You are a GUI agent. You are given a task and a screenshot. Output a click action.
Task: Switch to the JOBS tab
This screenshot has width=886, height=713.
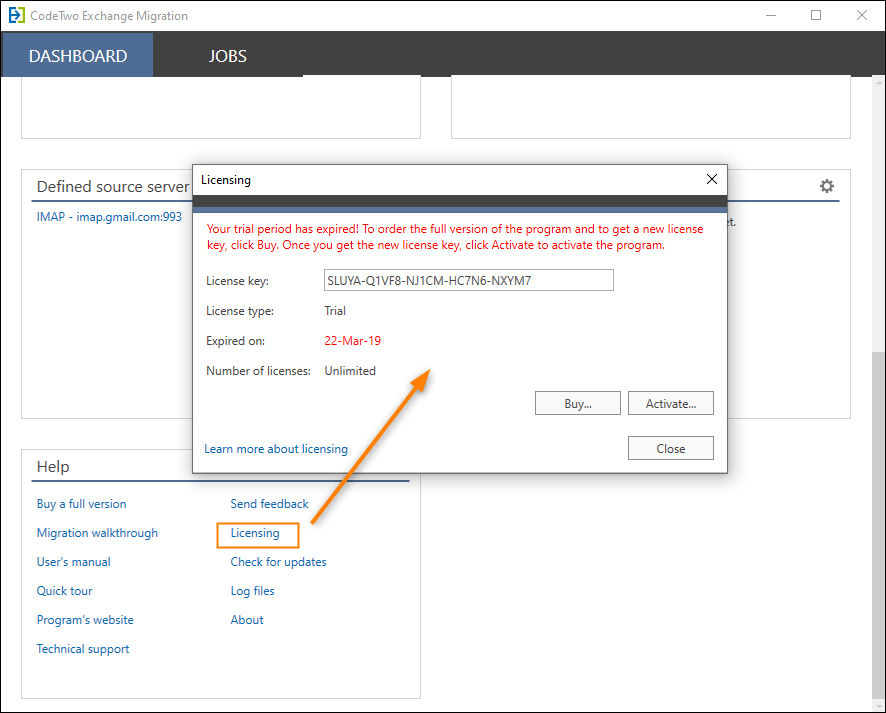228,55
